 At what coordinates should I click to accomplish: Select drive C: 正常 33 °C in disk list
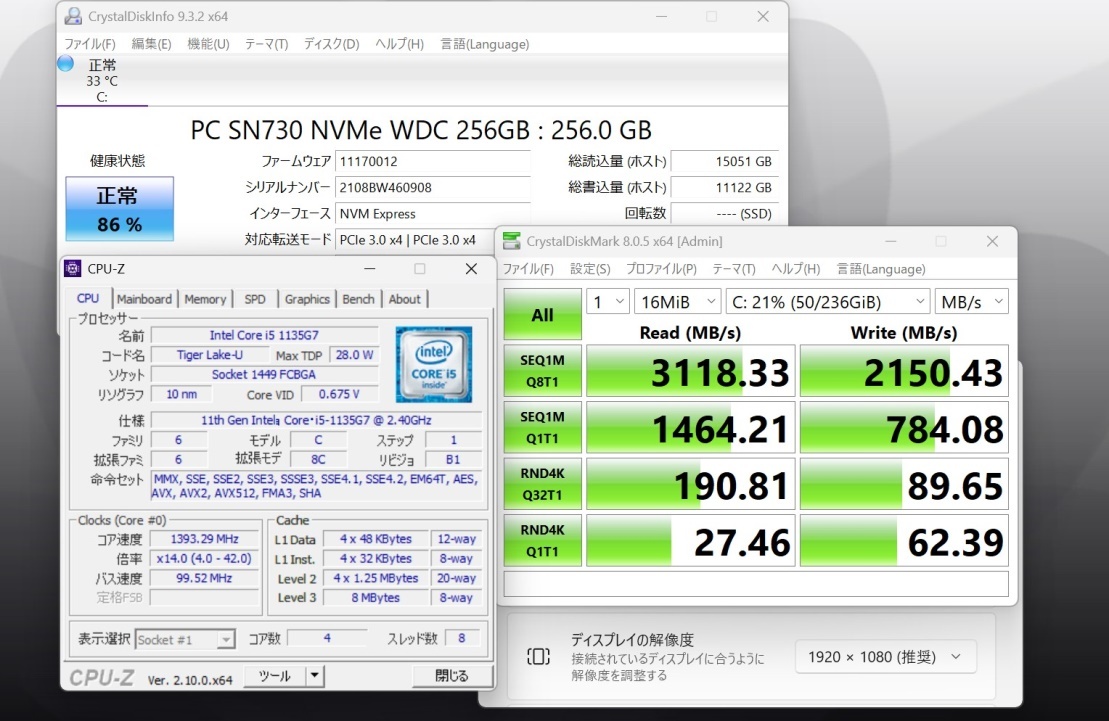pyautogui.click(x=103, y=81)
